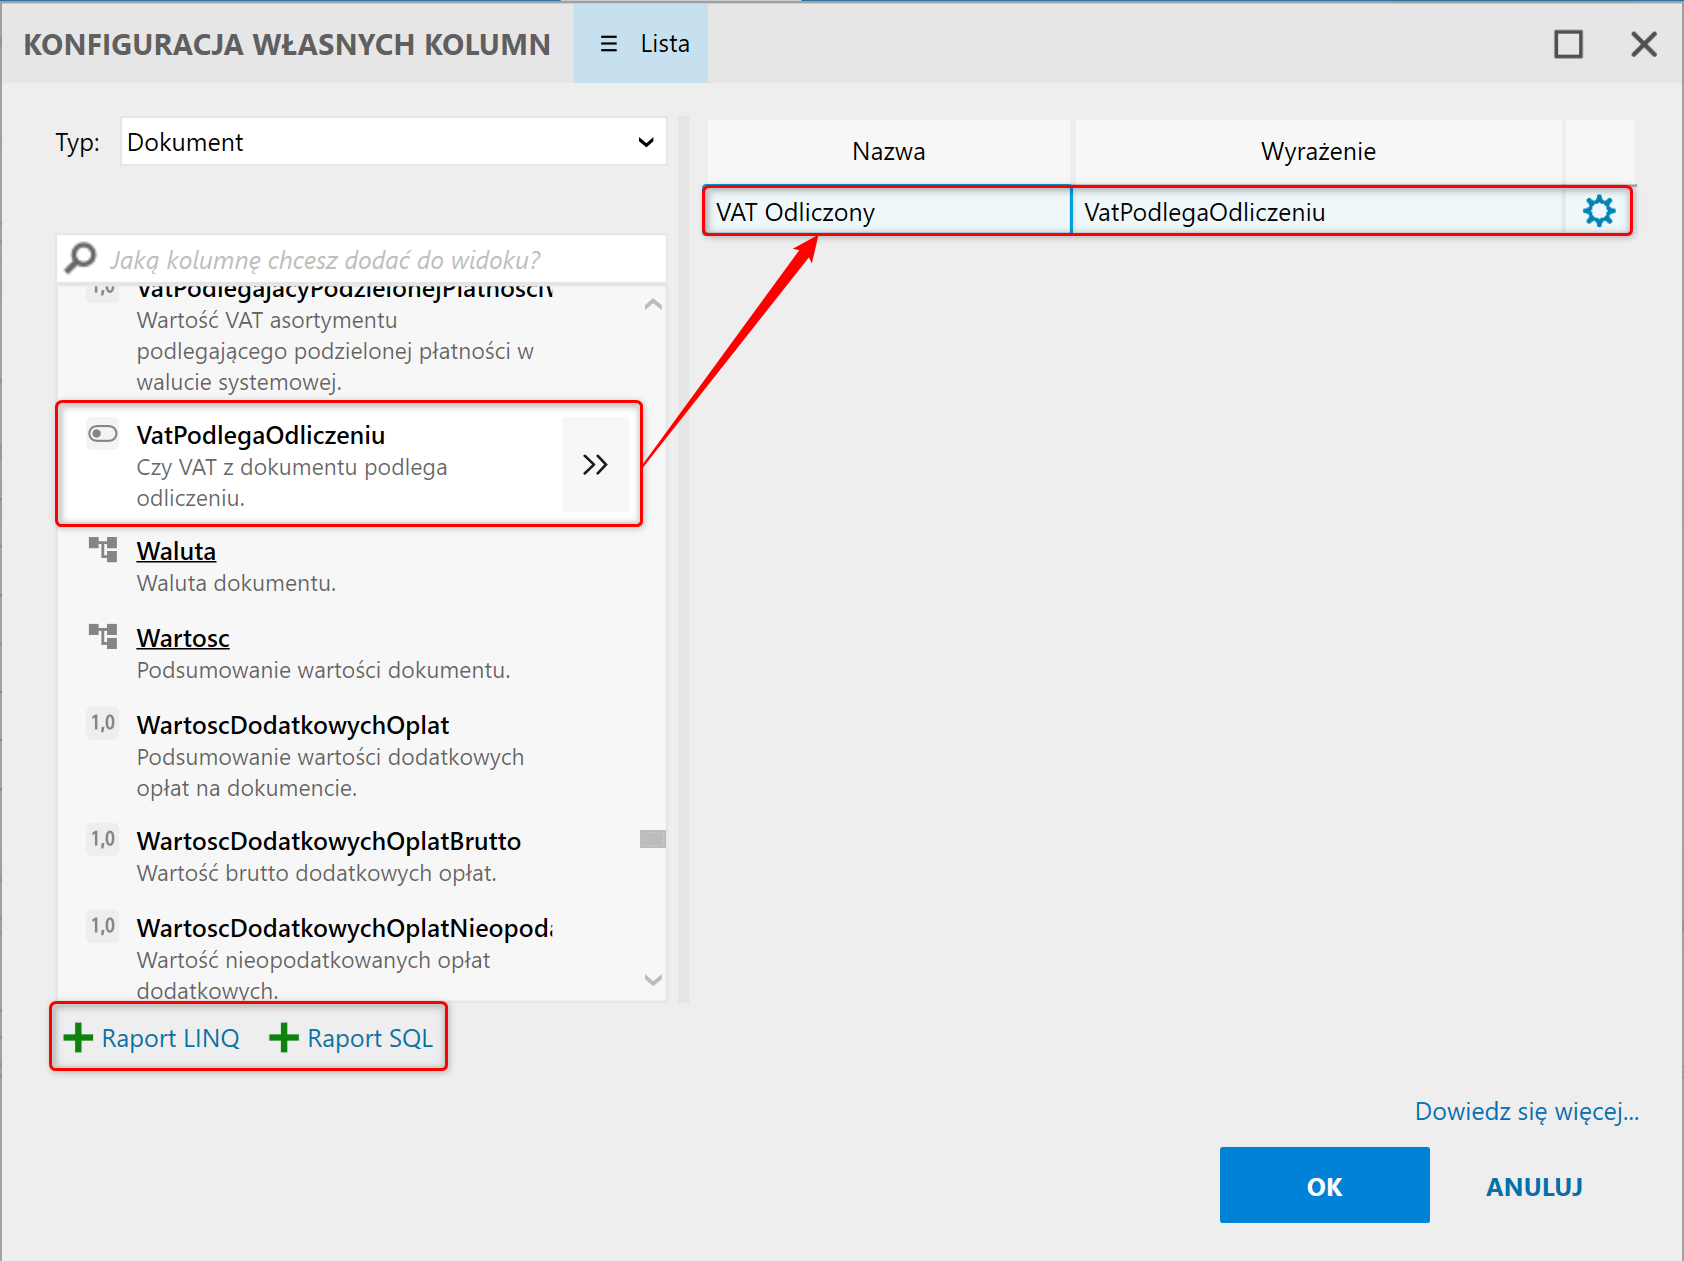Screen dimensions: 1684x1261
Task: Click the ANULUJ button
Action: click(1534, 1186)
